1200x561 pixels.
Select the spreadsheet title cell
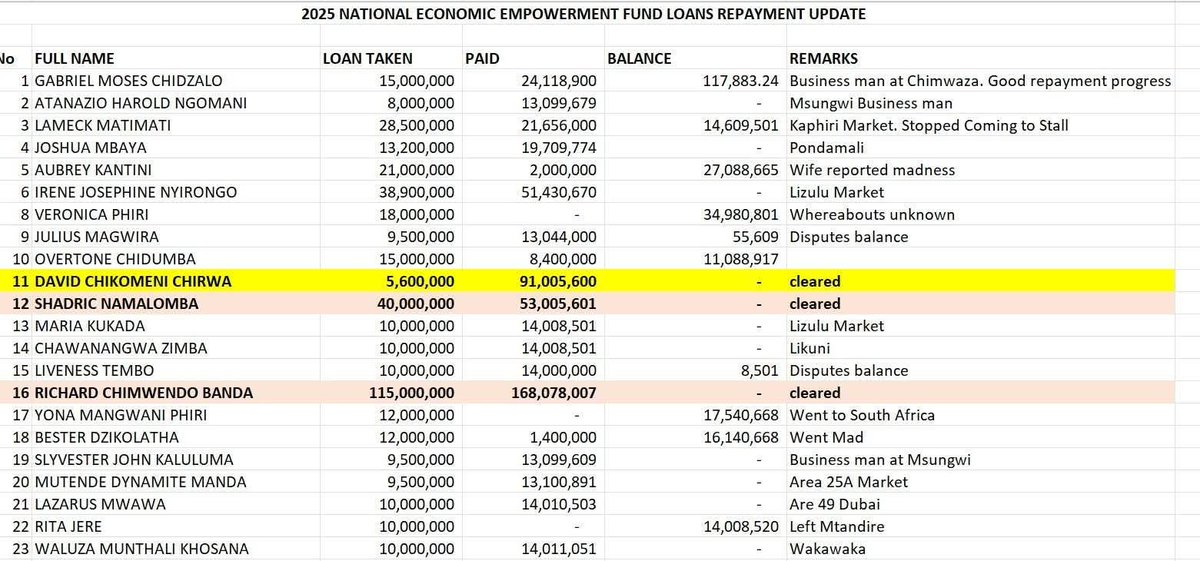[583, 14]
